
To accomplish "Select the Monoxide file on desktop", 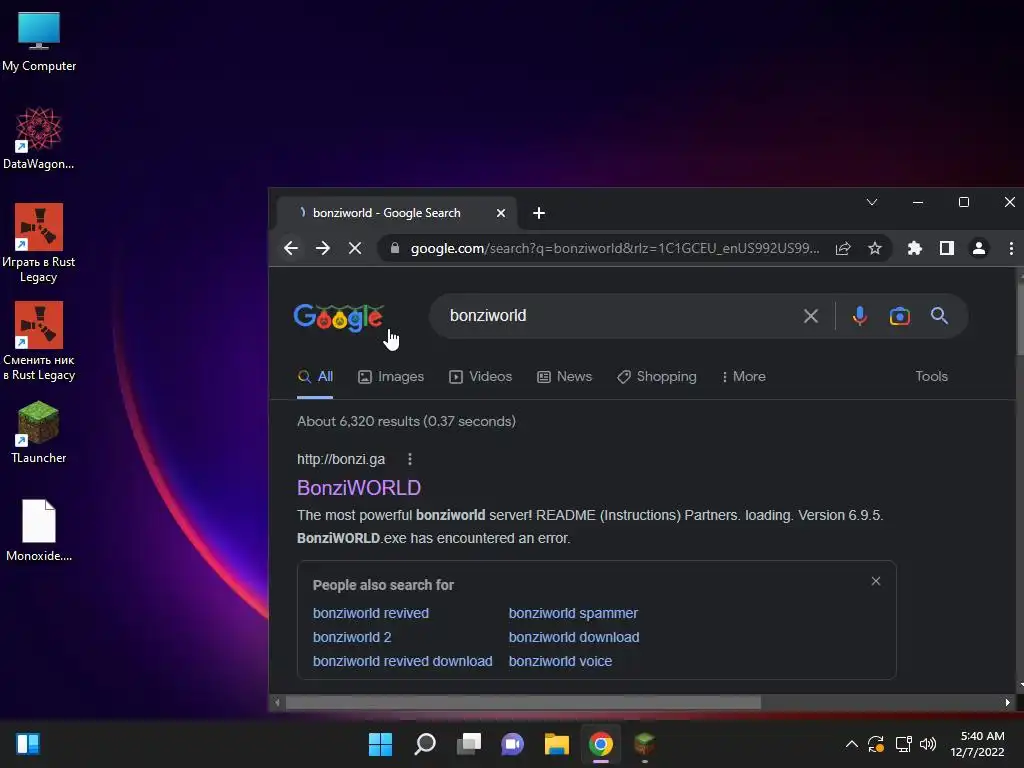I will [39, 530].
